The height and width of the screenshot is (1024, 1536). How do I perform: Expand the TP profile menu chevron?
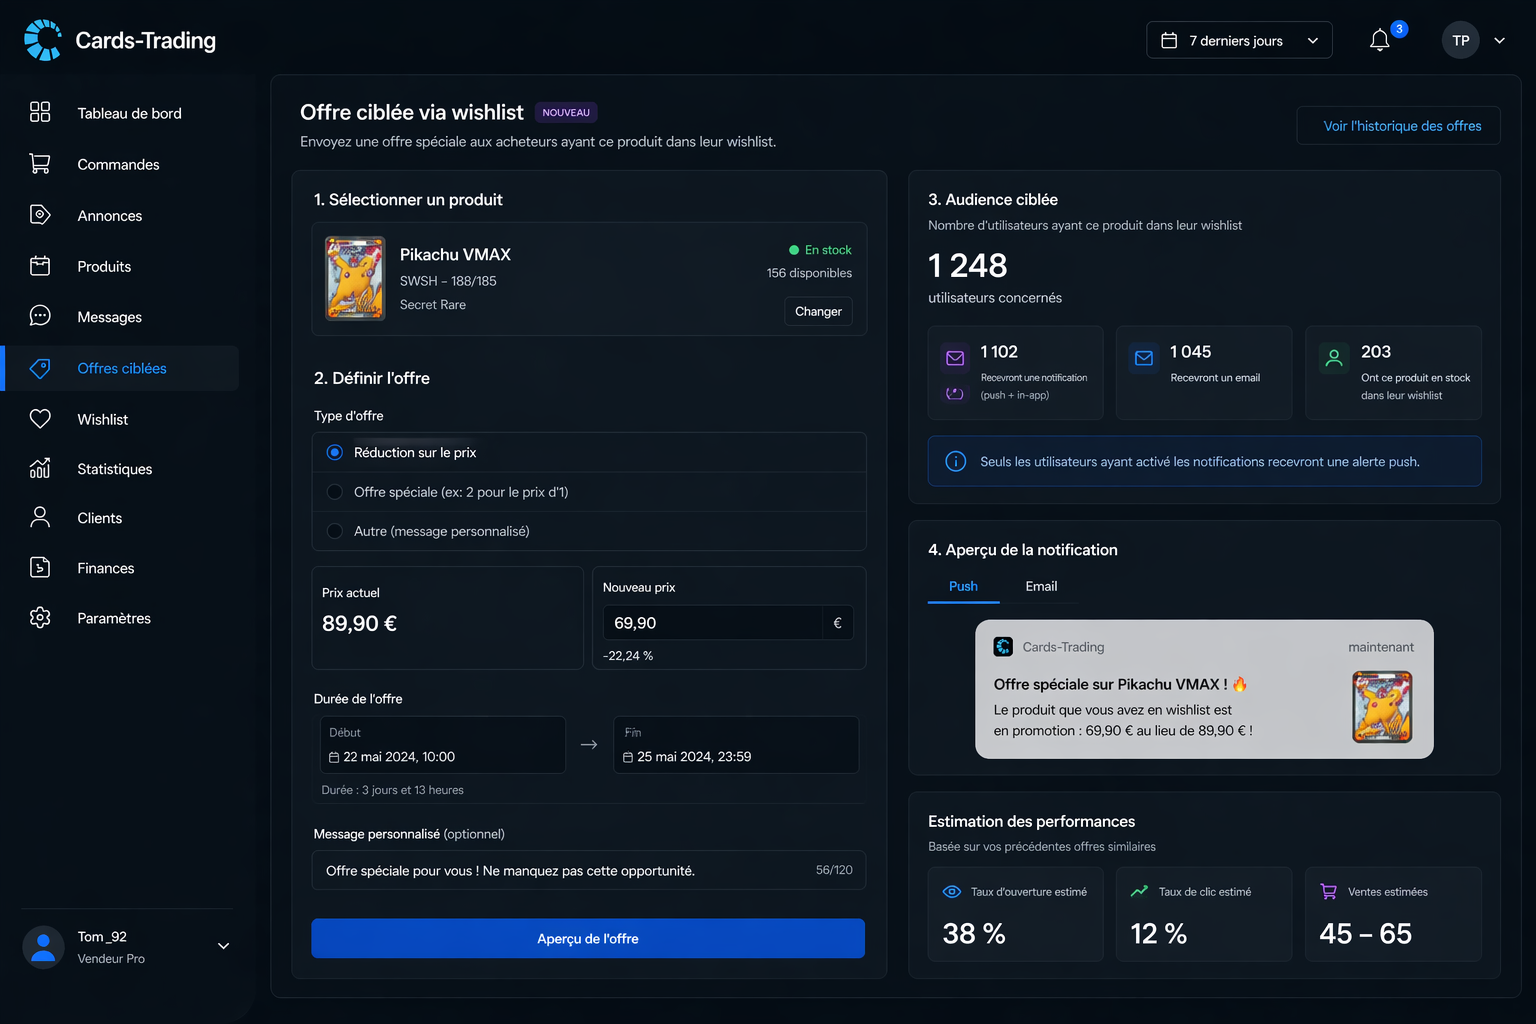click(x=1499, y=41)
